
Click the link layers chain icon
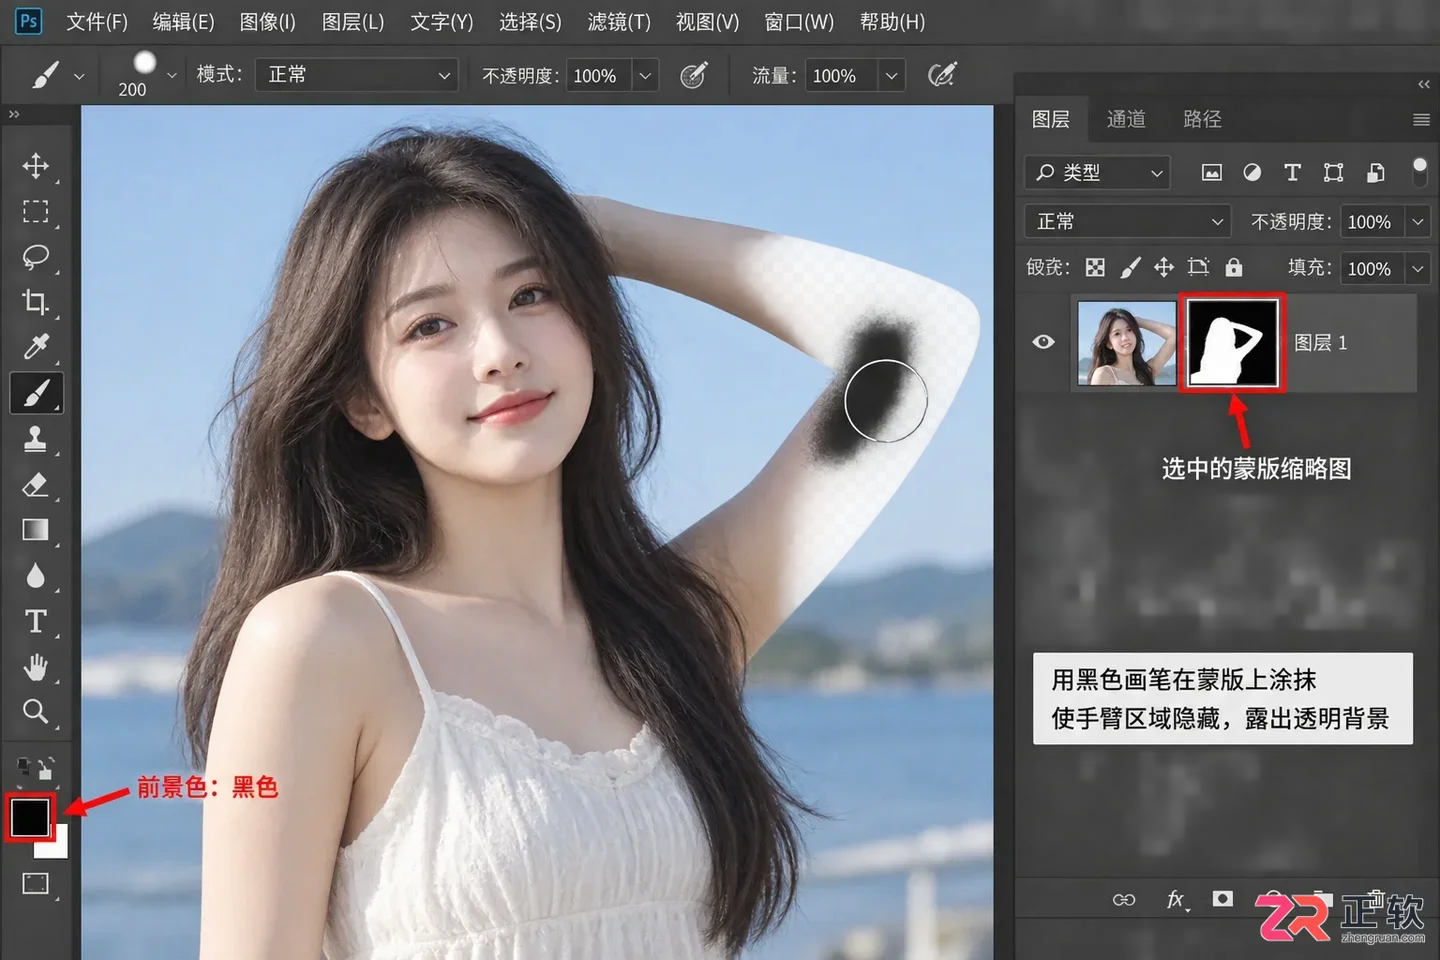click(x=1124, y=900)
